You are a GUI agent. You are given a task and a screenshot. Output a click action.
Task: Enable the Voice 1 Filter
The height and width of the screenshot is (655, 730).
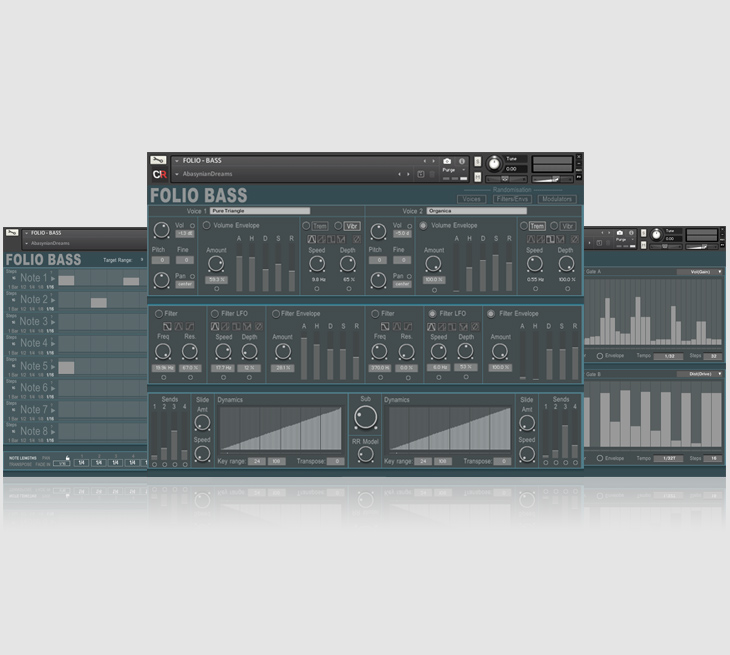tap(159, 314)
